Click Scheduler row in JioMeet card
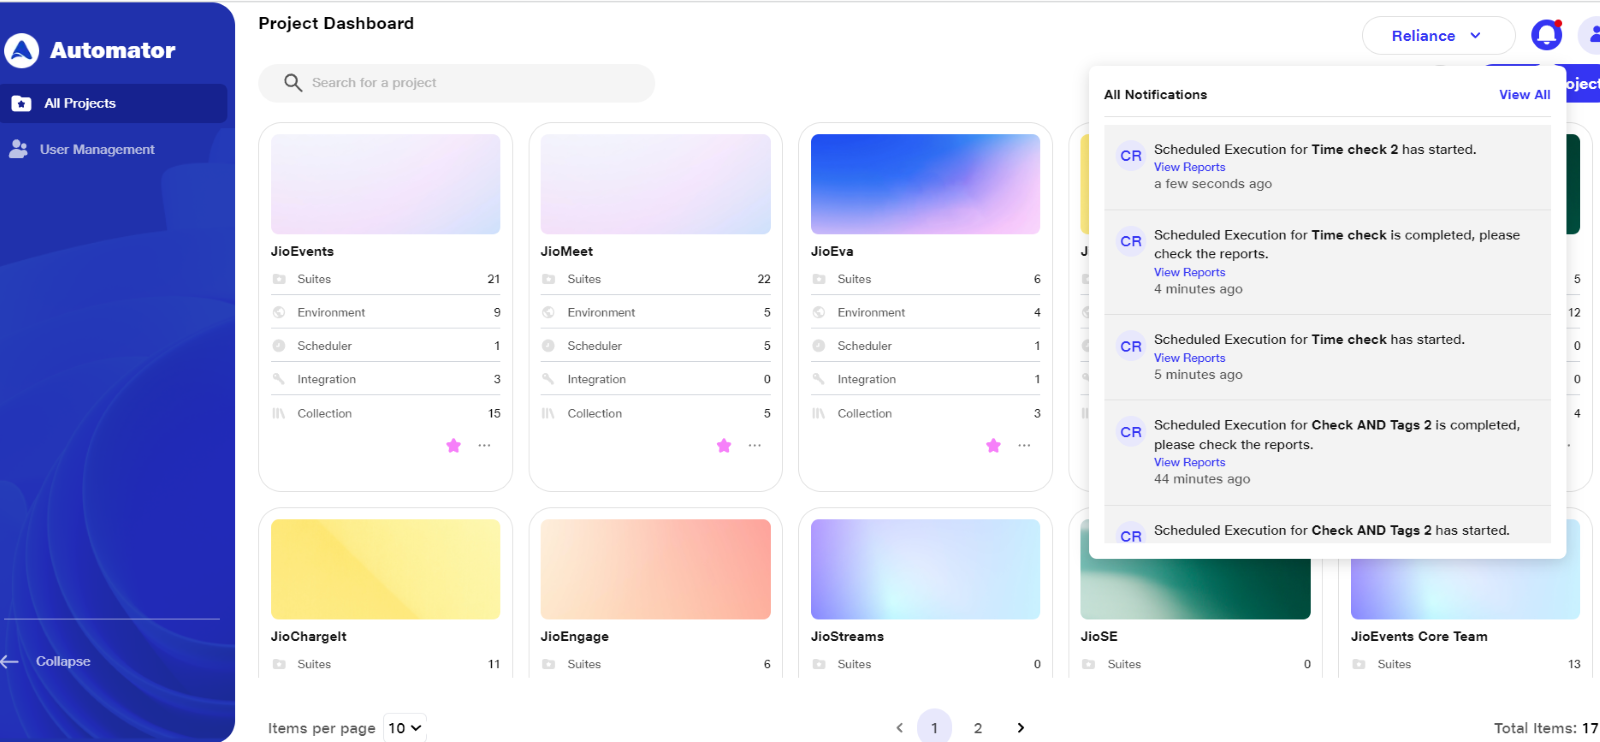The width and height of the screenshot is (1600, 742). [x=655, y=346]
